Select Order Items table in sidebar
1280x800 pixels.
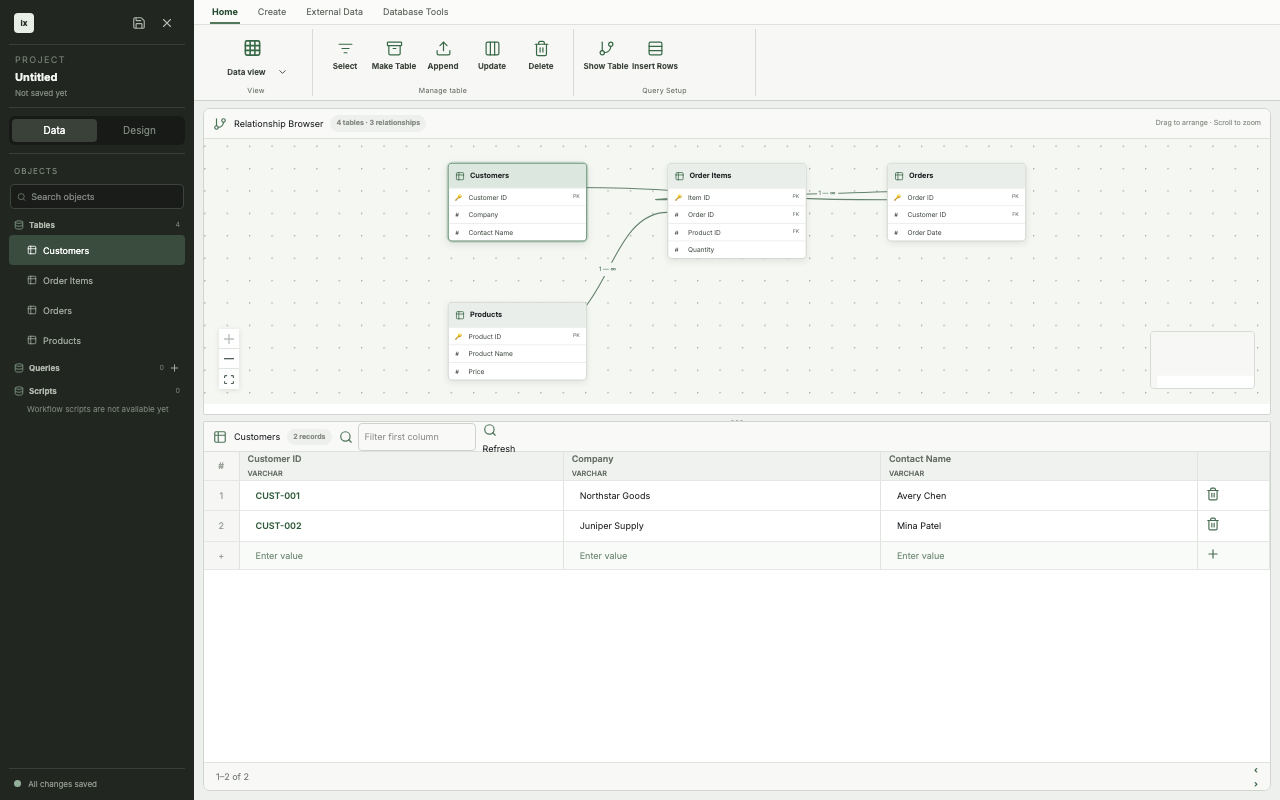97,281
